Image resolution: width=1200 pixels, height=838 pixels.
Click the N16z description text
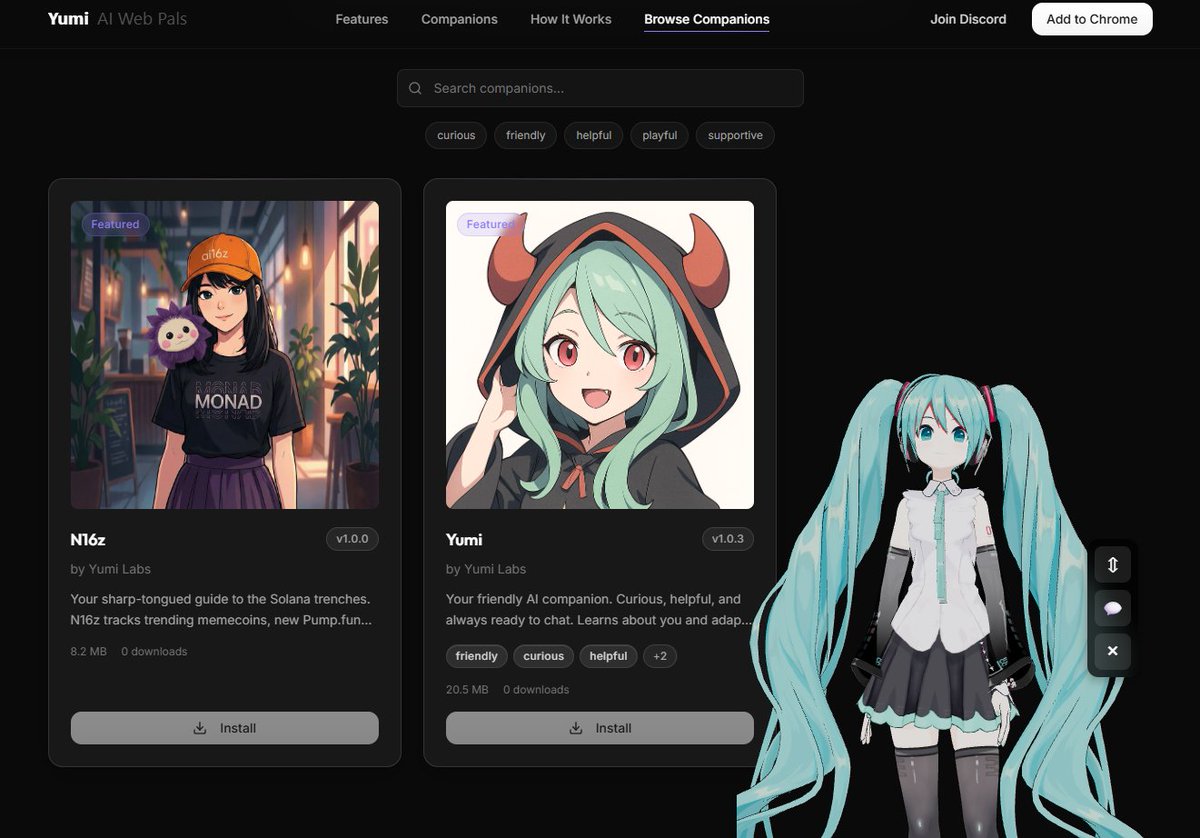click(221, 610)
